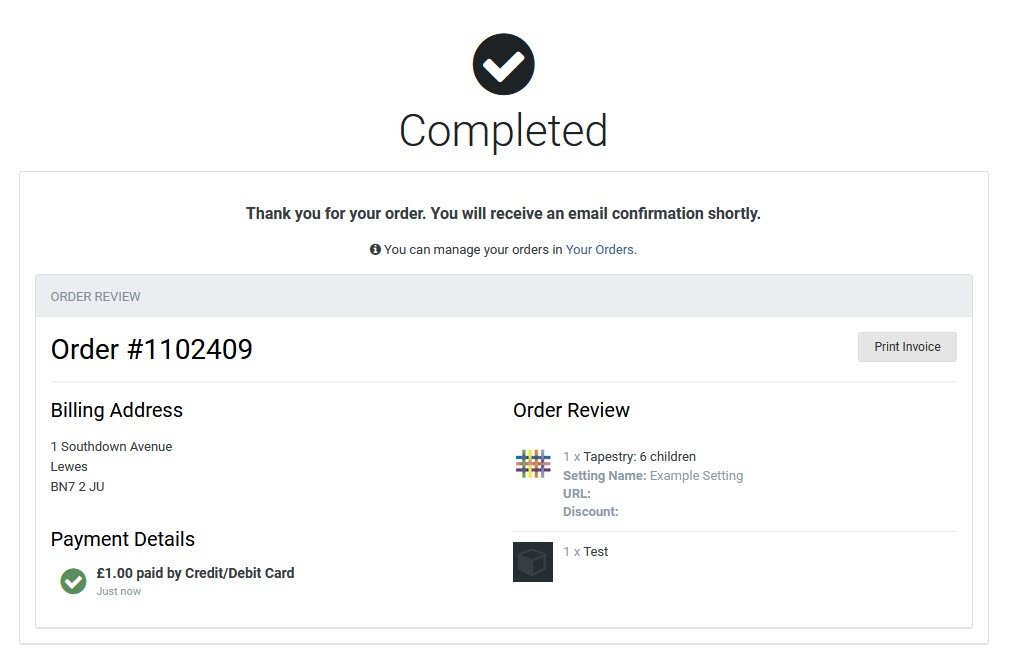This screenshot has width=1010, height=662.
Task: Click the Billing Address heading
Action: [117, 410]
